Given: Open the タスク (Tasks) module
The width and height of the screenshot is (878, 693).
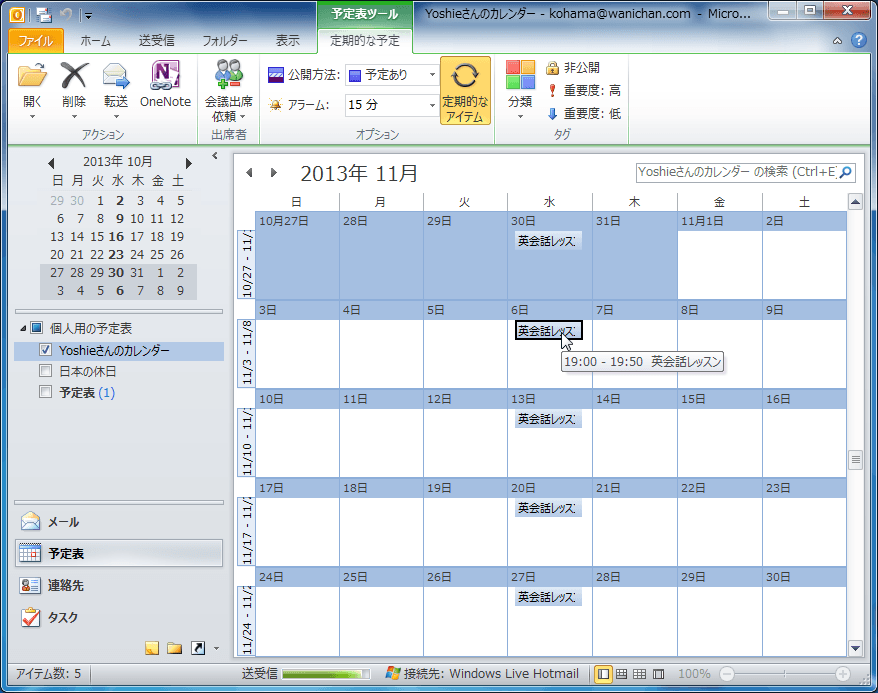Looking at the screenshot, I should 119,617.
